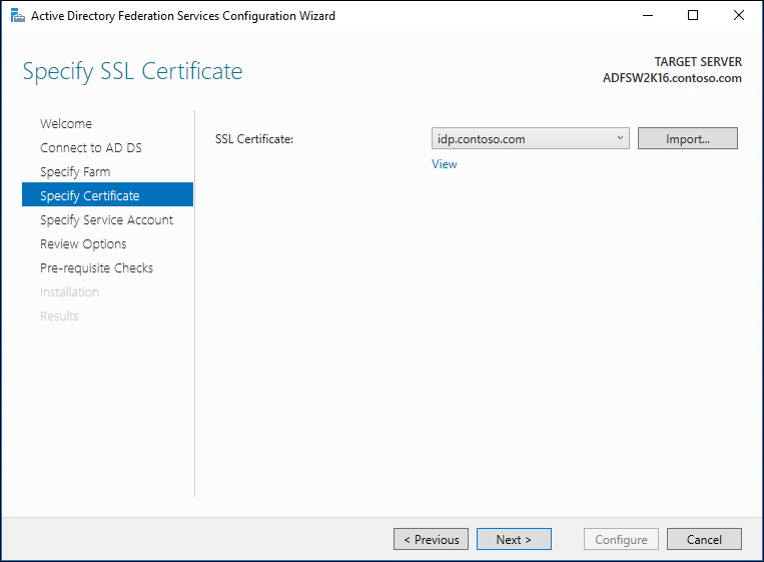Select the Specify Farm step

[x=75, y=172]
